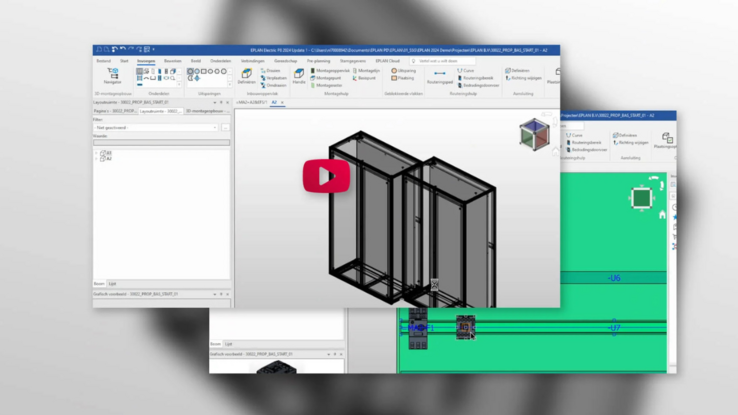Expand the Onderdelen gallery dropdown arrow
Screen dimensions: 738x415
(179, 85)
